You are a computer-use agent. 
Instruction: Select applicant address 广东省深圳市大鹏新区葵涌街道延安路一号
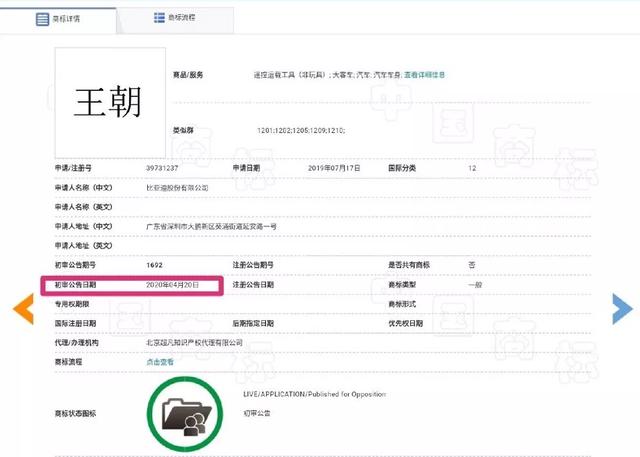pyautogui.click(x=211, y=226)
